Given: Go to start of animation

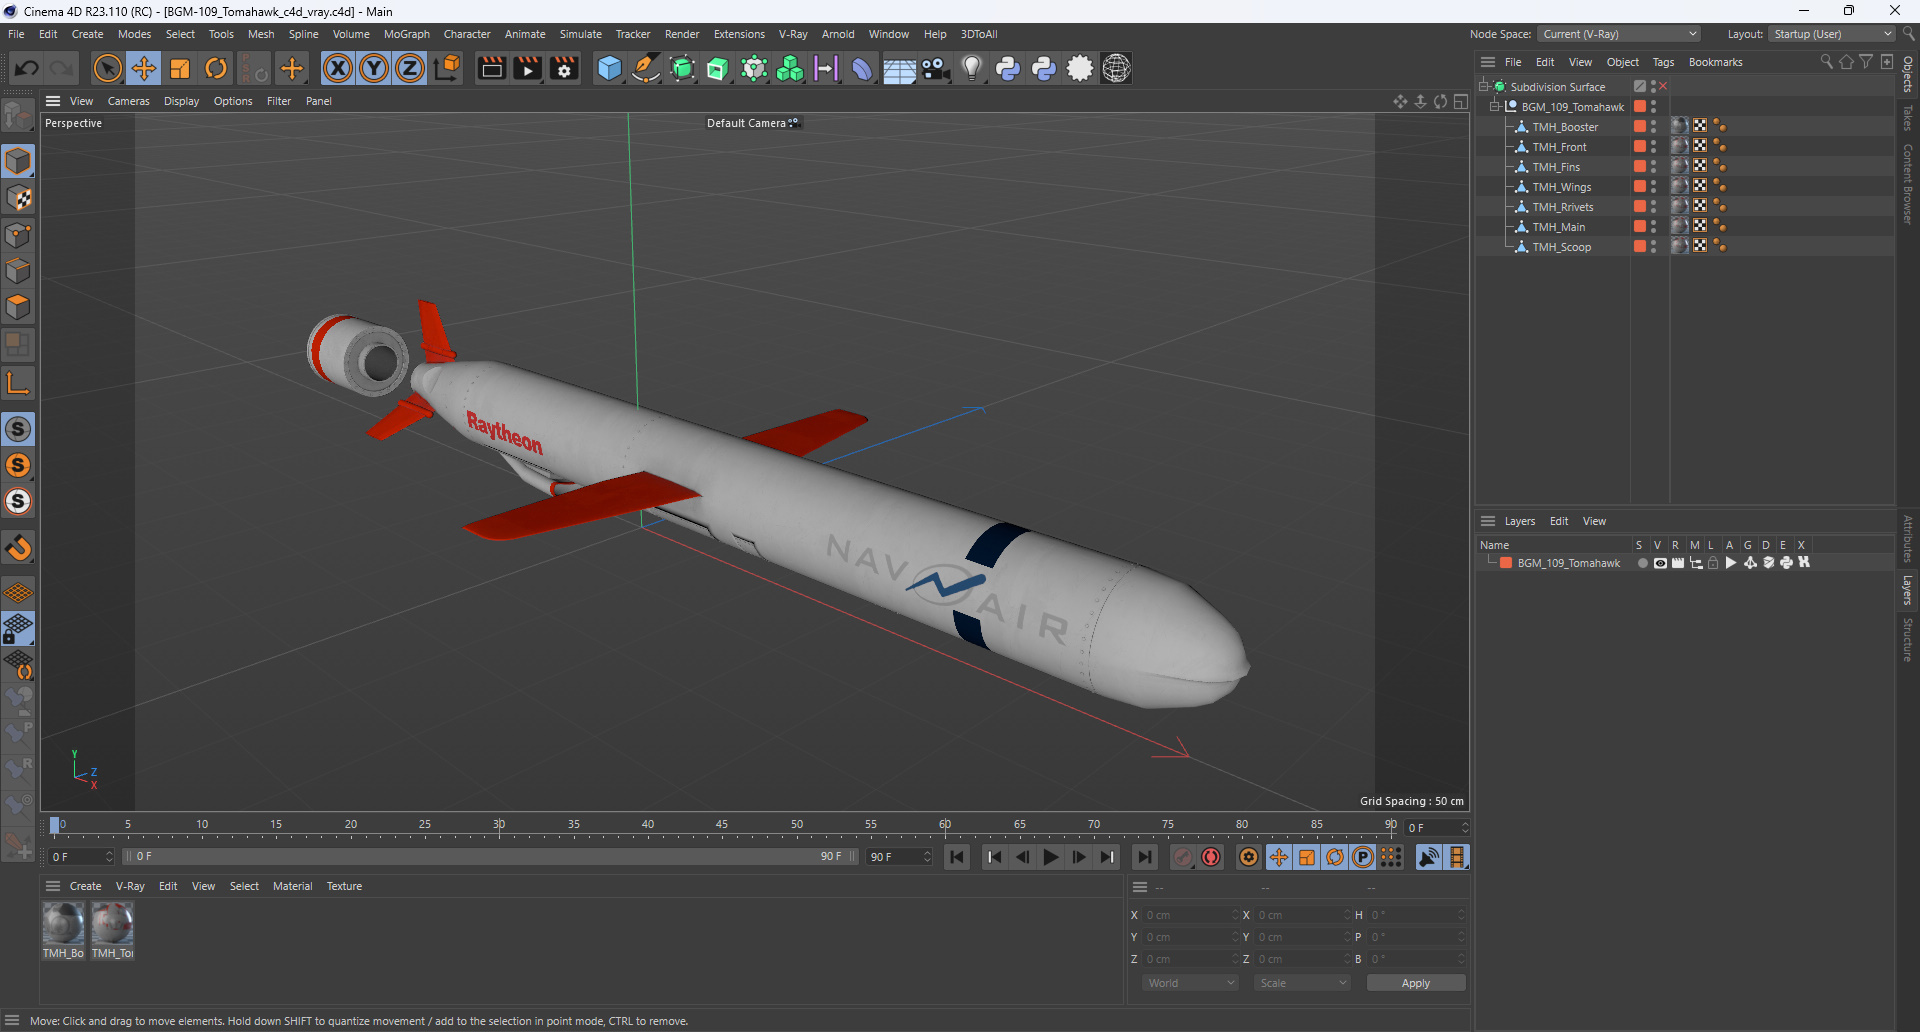Looking at the screenshot, I should tap(957, 857).
